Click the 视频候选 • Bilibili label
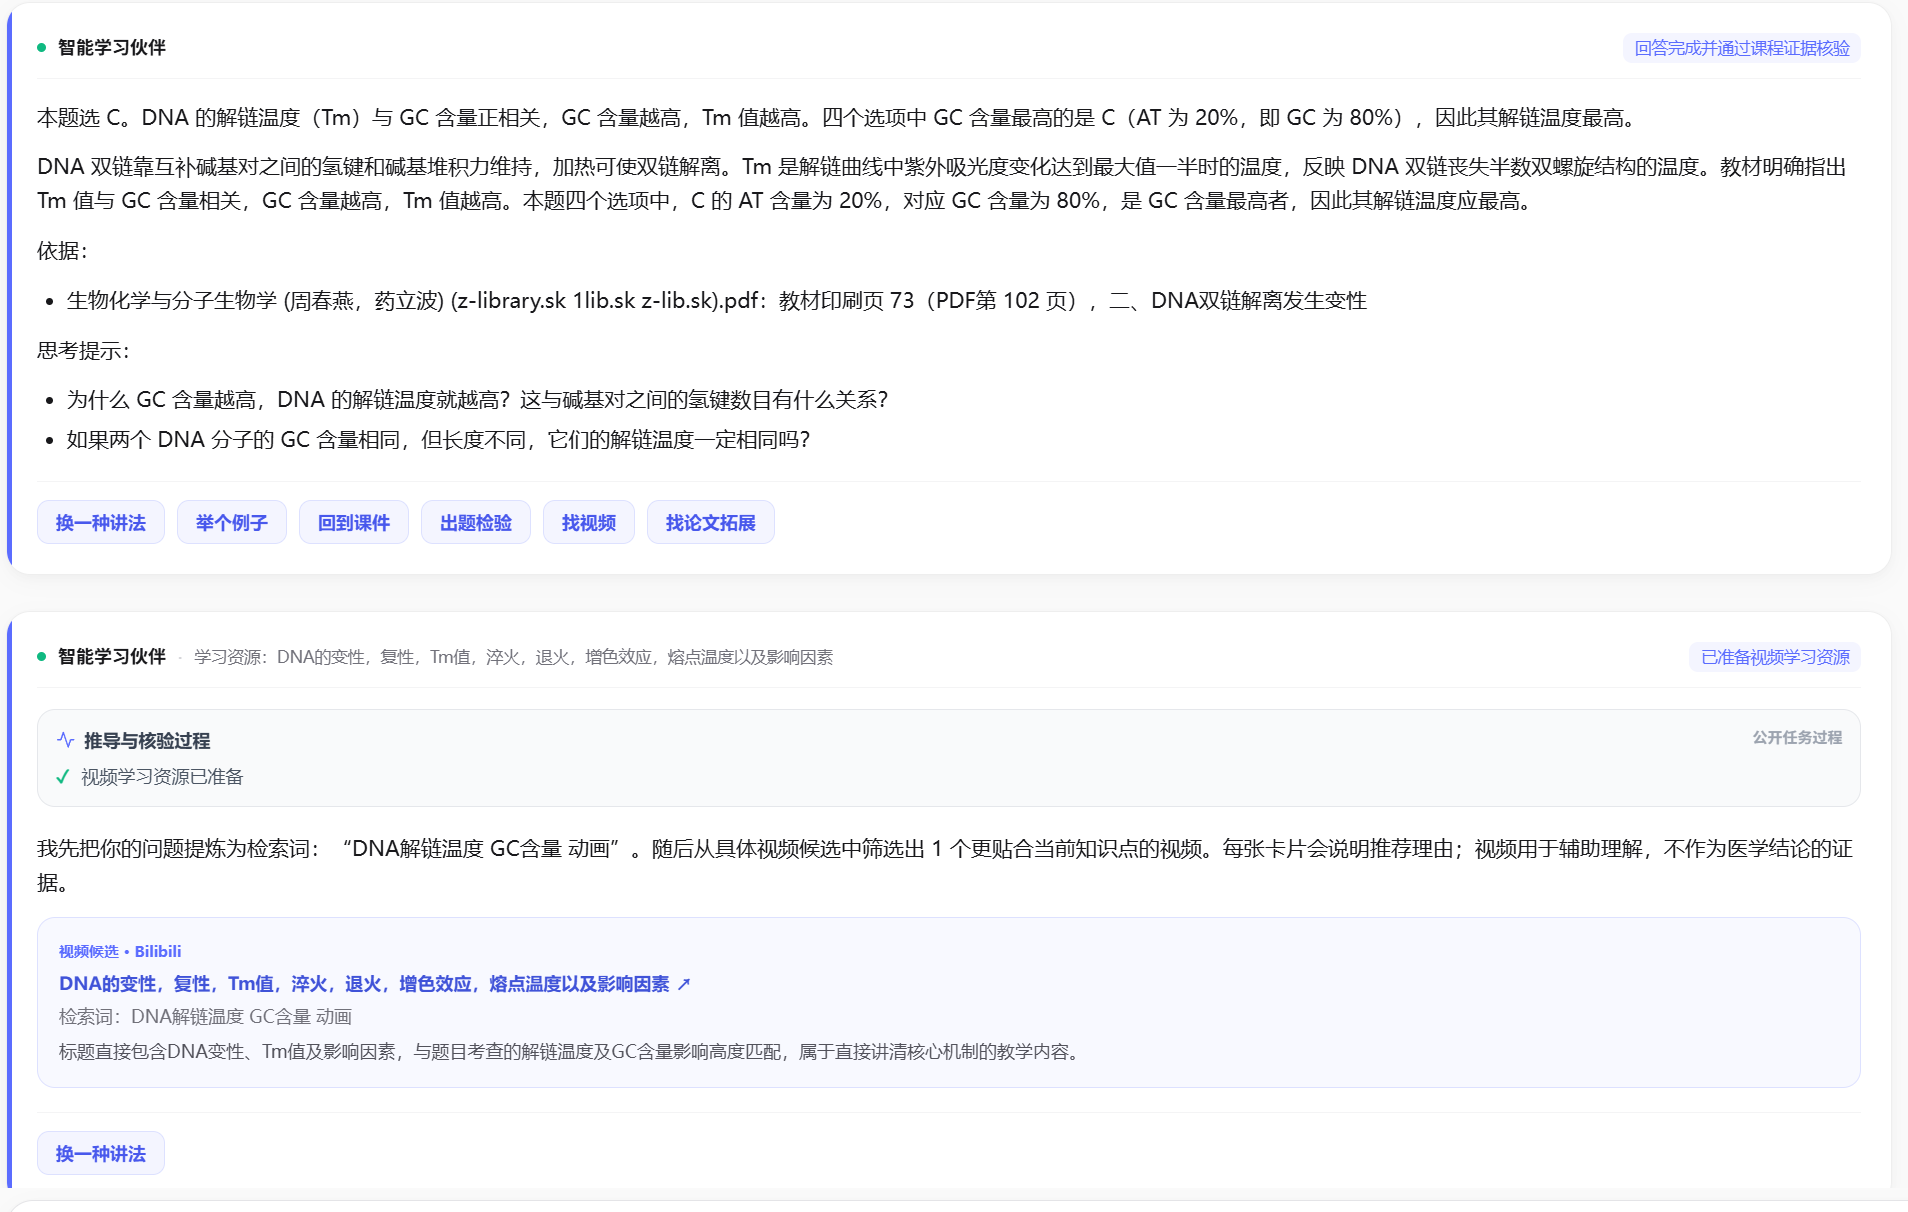 120,951
